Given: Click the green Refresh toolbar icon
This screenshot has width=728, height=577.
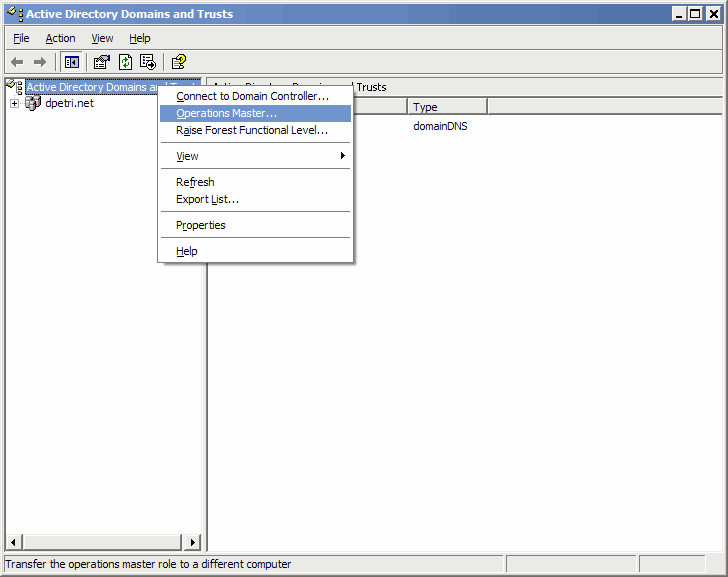Looking at the screenshot, I should click(x=125, y=62).
